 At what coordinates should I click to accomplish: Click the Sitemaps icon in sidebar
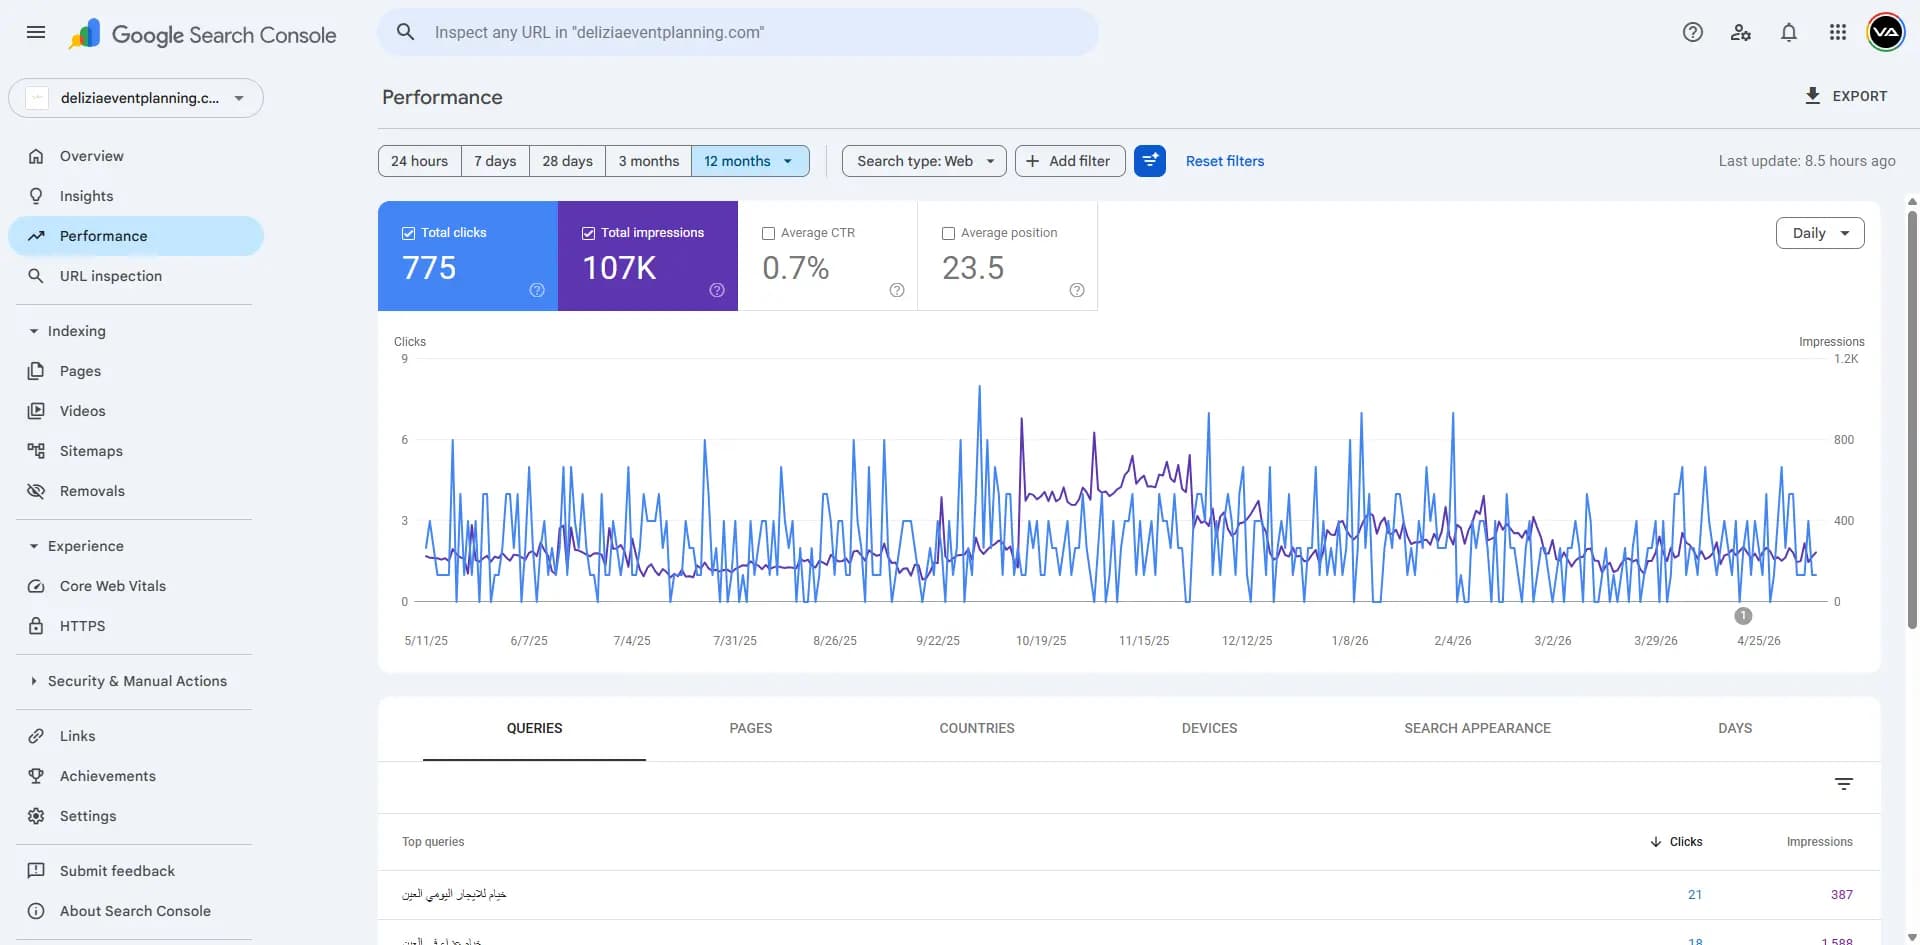[x=36, y=451]
